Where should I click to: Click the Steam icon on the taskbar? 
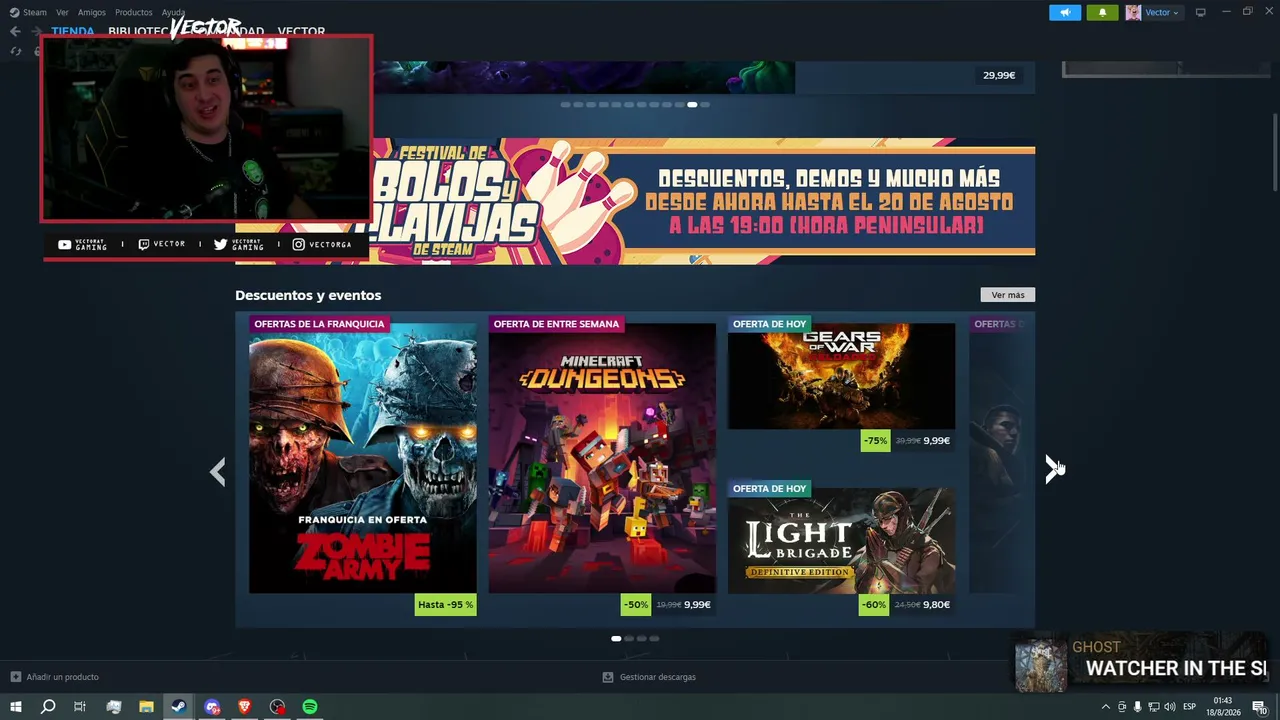(x=179, y=707)
